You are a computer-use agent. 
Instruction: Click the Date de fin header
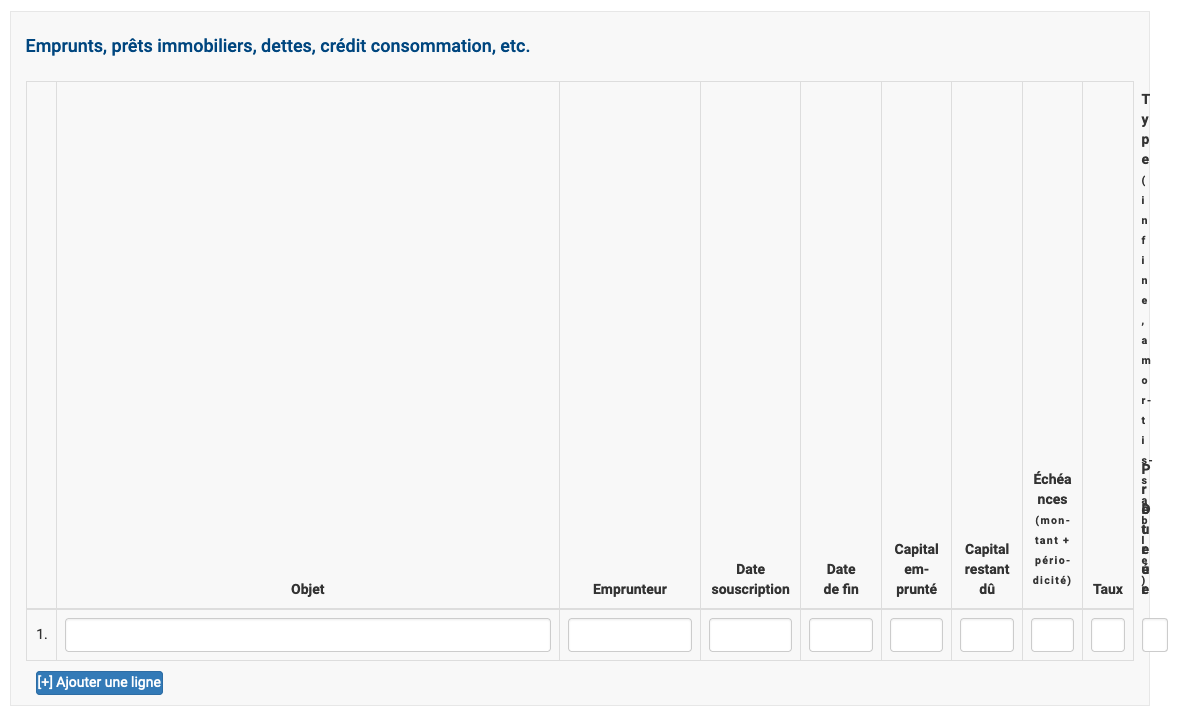click(841, 579)
